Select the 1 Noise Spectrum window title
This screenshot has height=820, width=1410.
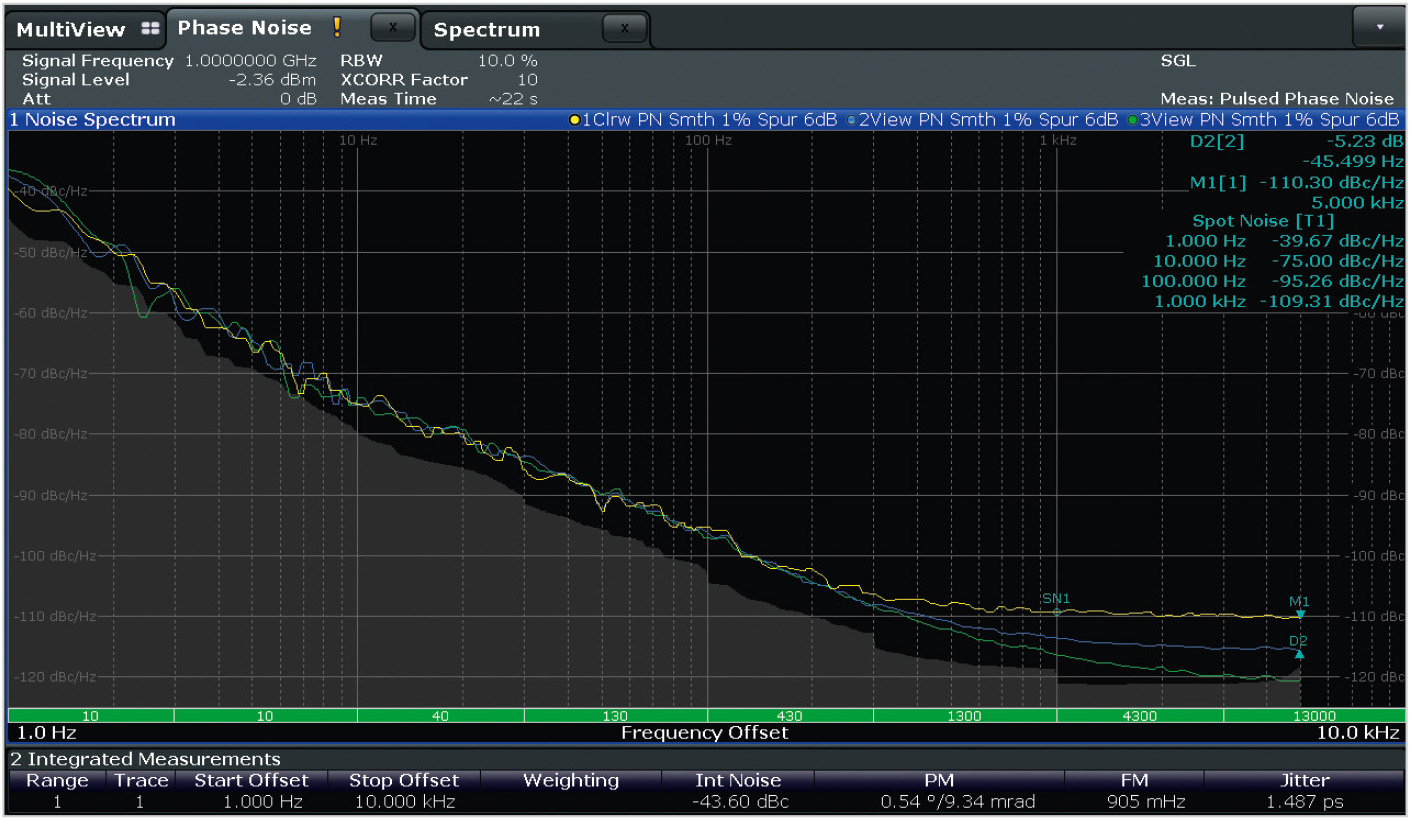92,120
